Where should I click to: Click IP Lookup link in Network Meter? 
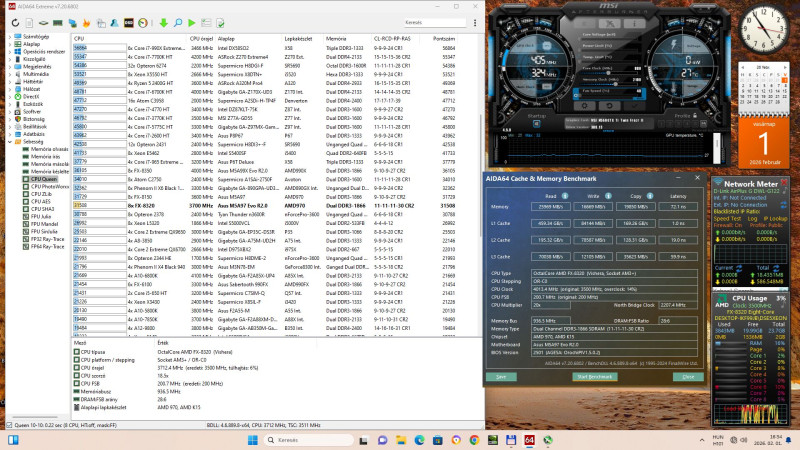[775, 218]
